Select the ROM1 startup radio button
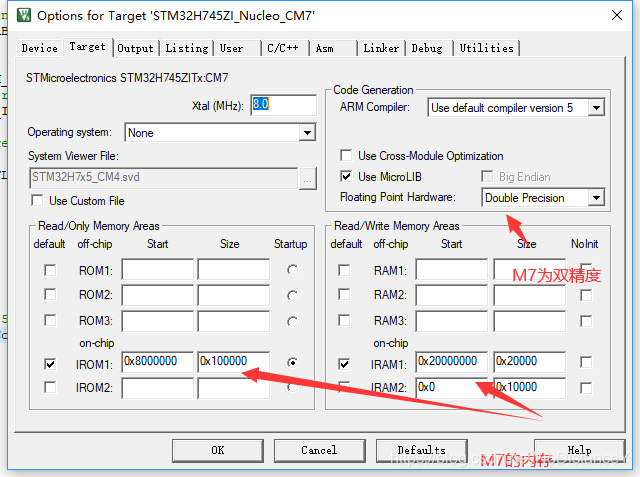This screenshot has height=477, width=640. point(291,270)
